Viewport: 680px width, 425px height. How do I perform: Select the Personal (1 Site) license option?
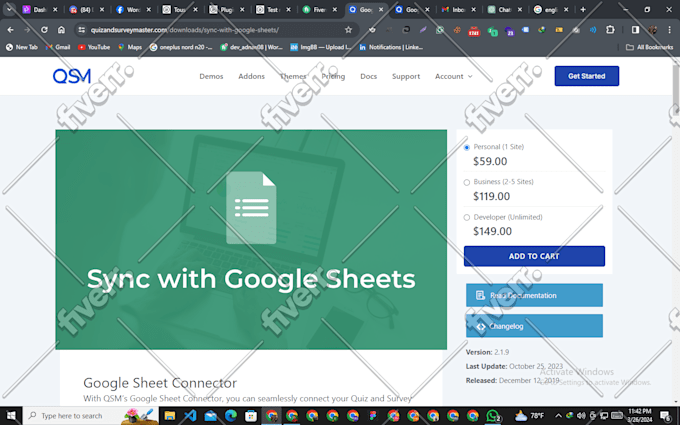[x=467, y=147]
